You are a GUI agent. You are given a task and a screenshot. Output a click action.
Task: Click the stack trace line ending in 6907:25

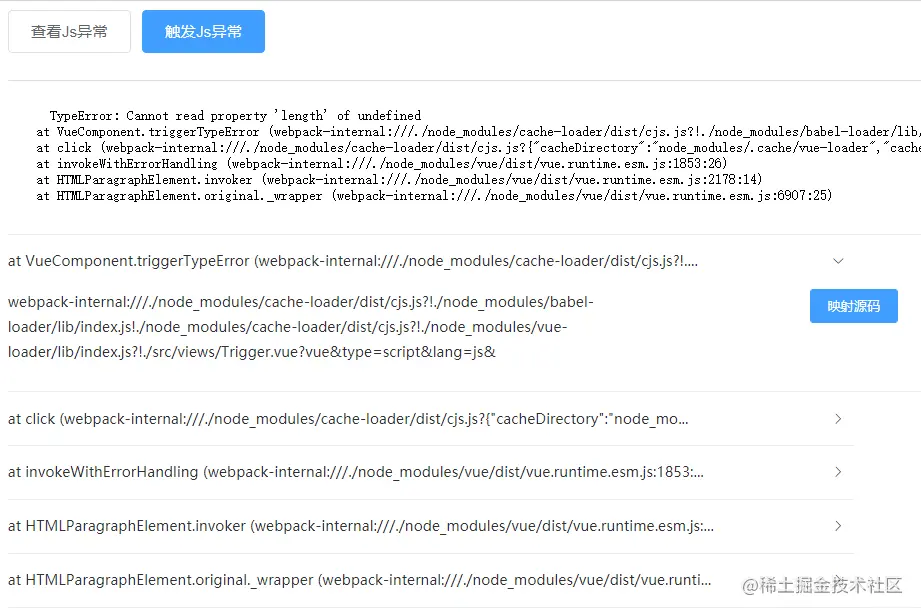click(434, 196)
